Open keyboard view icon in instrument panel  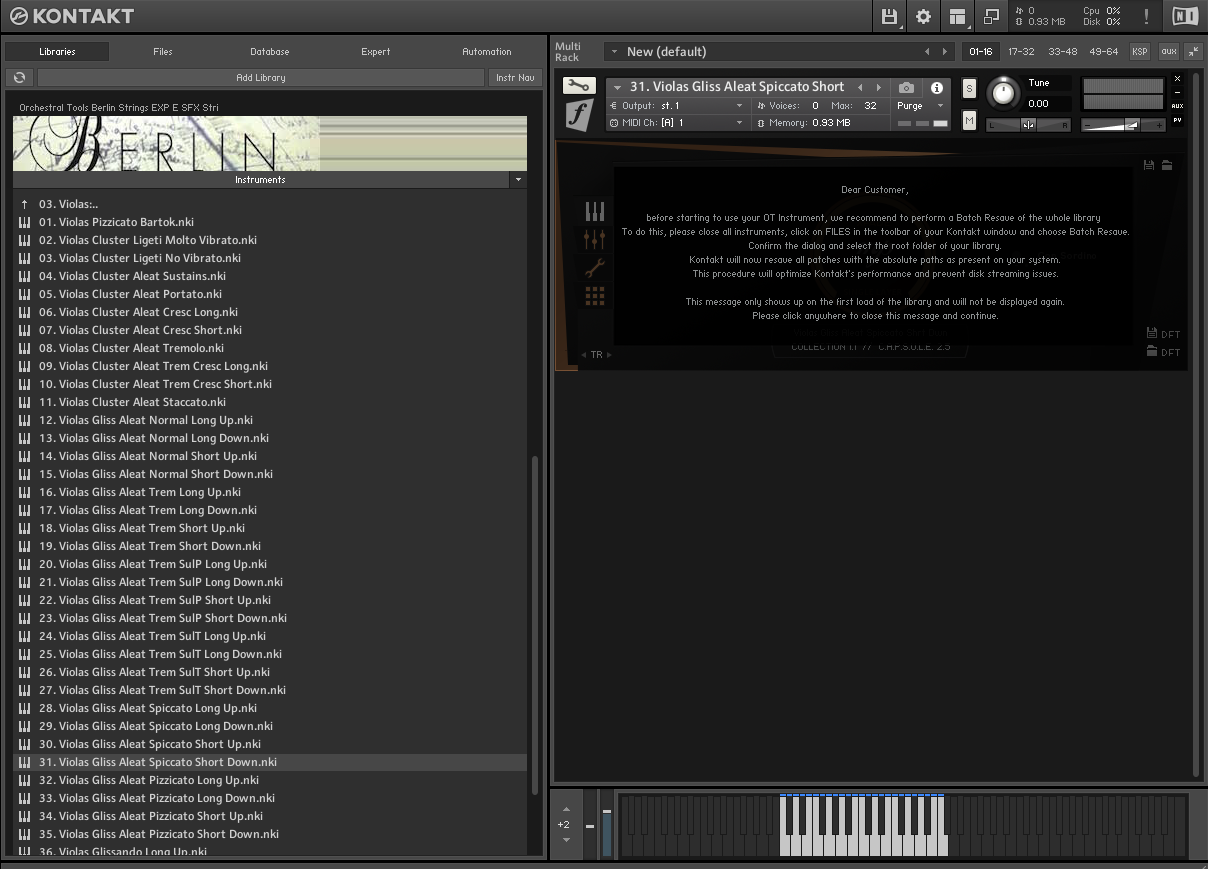pyautogui.click(x=595, y=211)
